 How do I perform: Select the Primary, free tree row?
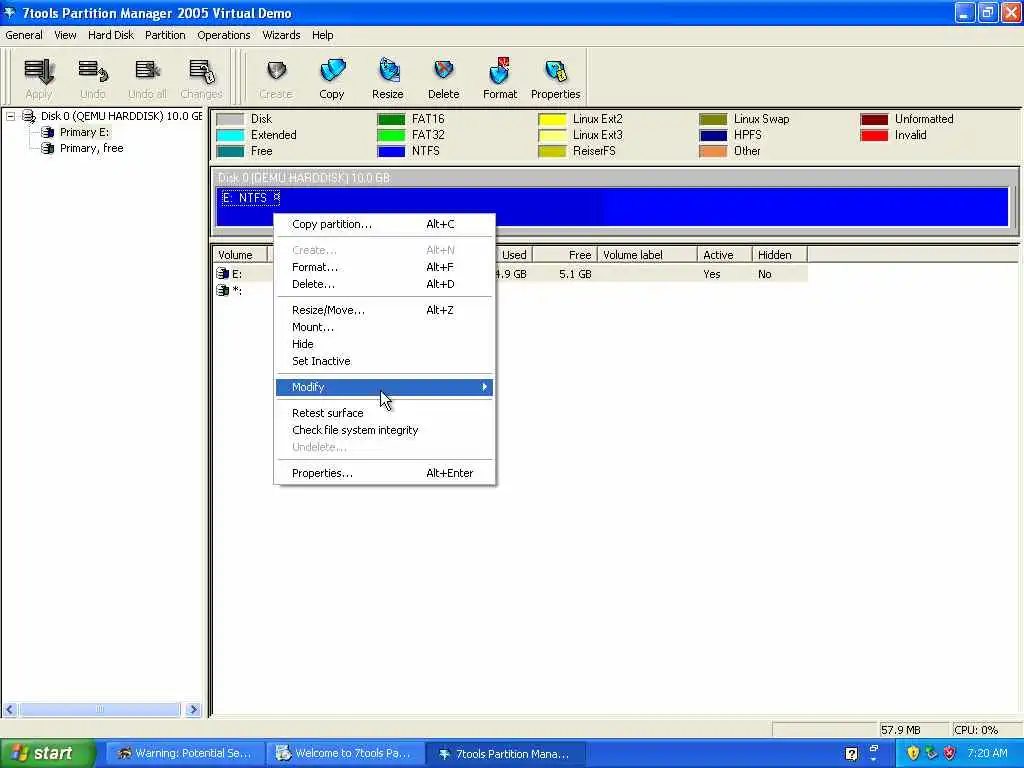tap(91, 148)
